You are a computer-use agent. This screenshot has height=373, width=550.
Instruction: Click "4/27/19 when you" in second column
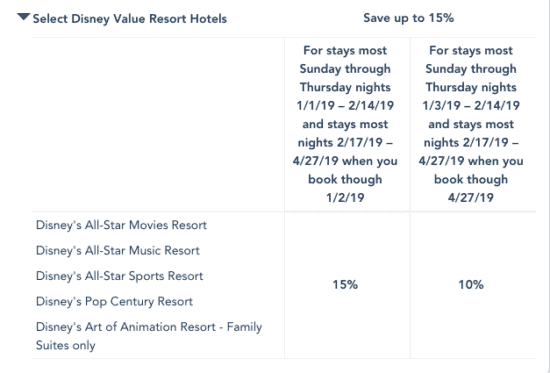[x=471, y=161]
